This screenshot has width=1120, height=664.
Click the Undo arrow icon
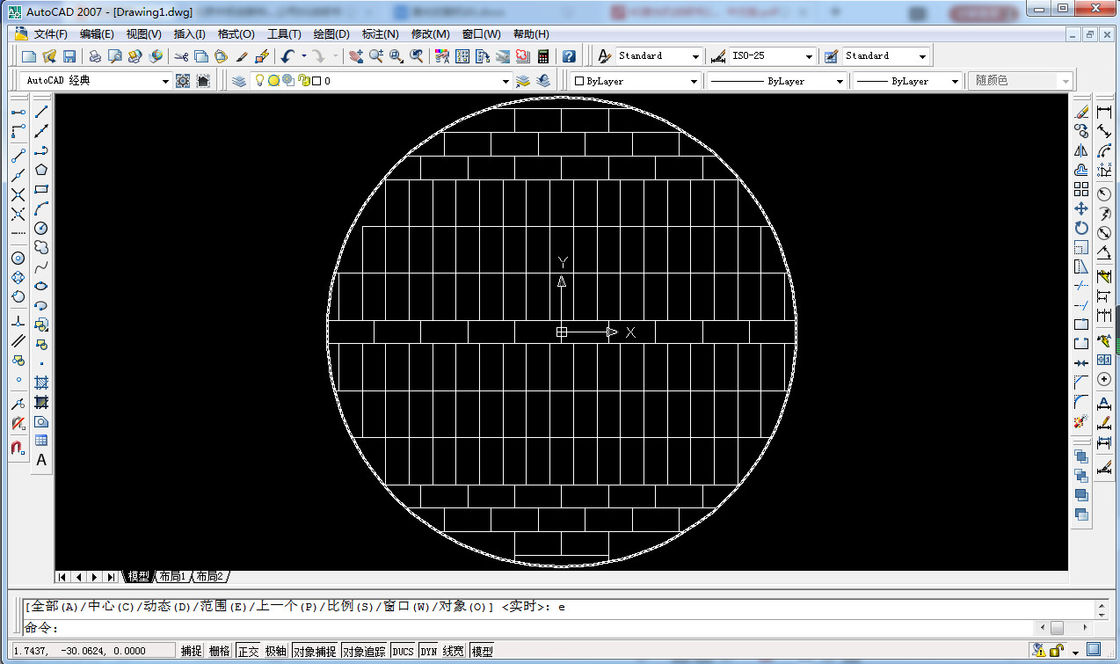tap(287, 57)
